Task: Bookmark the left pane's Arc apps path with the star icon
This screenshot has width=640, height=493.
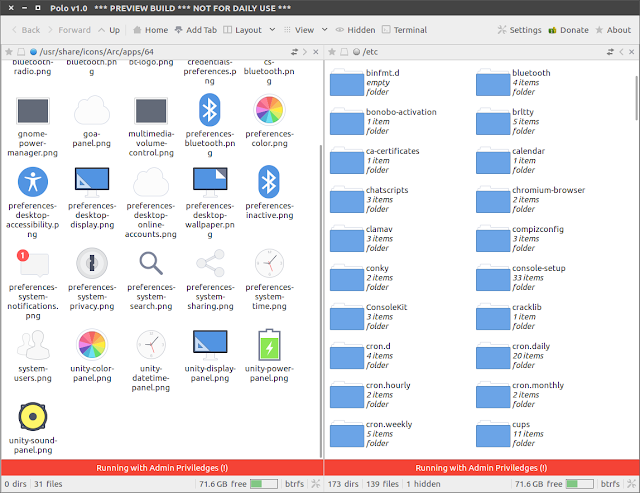Action: coord(9,52)
